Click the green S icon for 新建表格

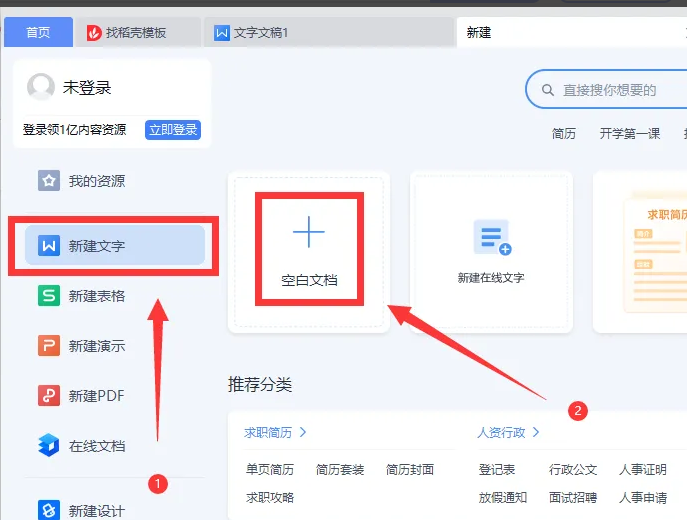49,295
